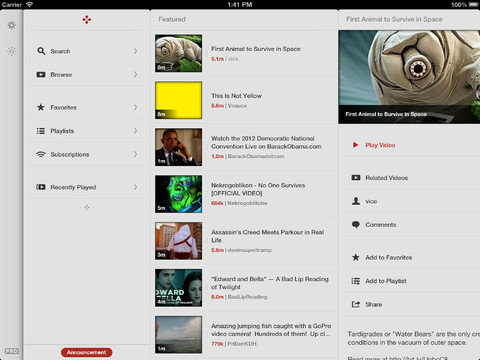The height and width of the screenshot is (360, 480).
Task: Click the Tardigrades description text
Action: click(413, 338)
